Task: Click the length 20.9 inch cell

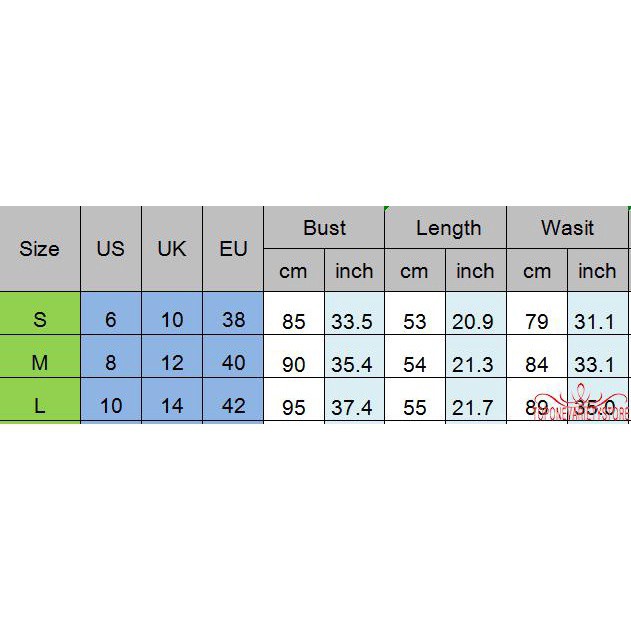Action: [x=476, y=321]
